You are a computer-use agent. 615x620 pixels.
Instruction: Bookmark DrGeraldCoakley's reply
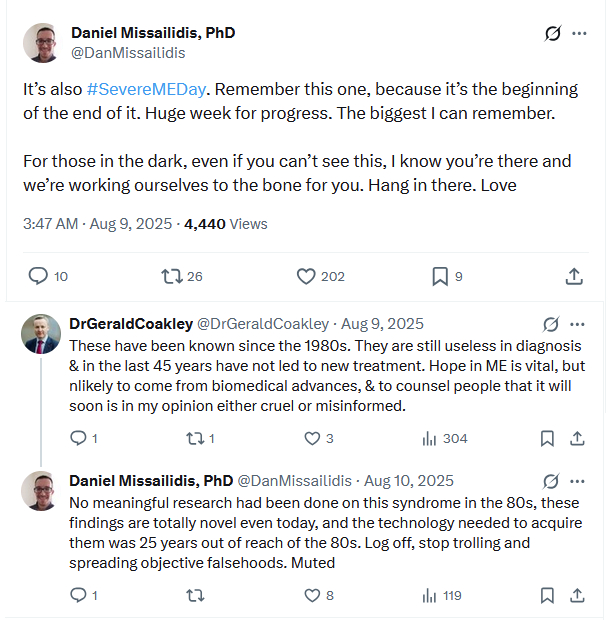[x=547, y=438]
